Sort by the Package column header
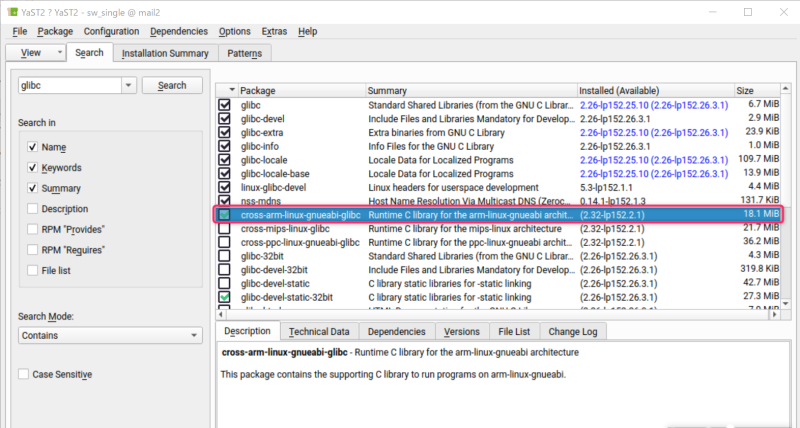 (302, 90)
